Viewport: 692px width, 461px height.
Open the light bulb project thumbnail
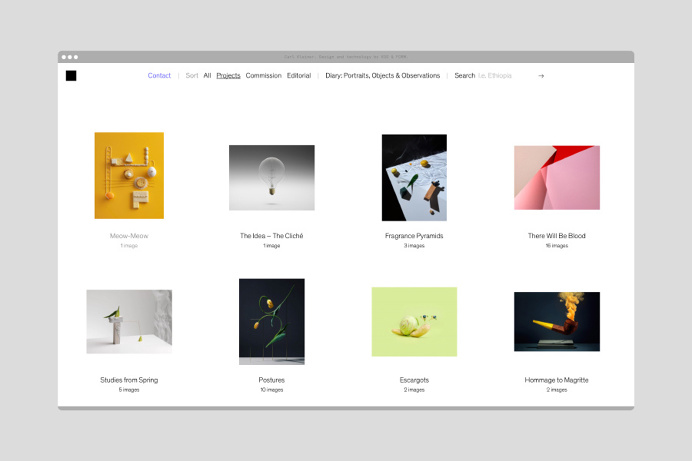click(271, 178)
